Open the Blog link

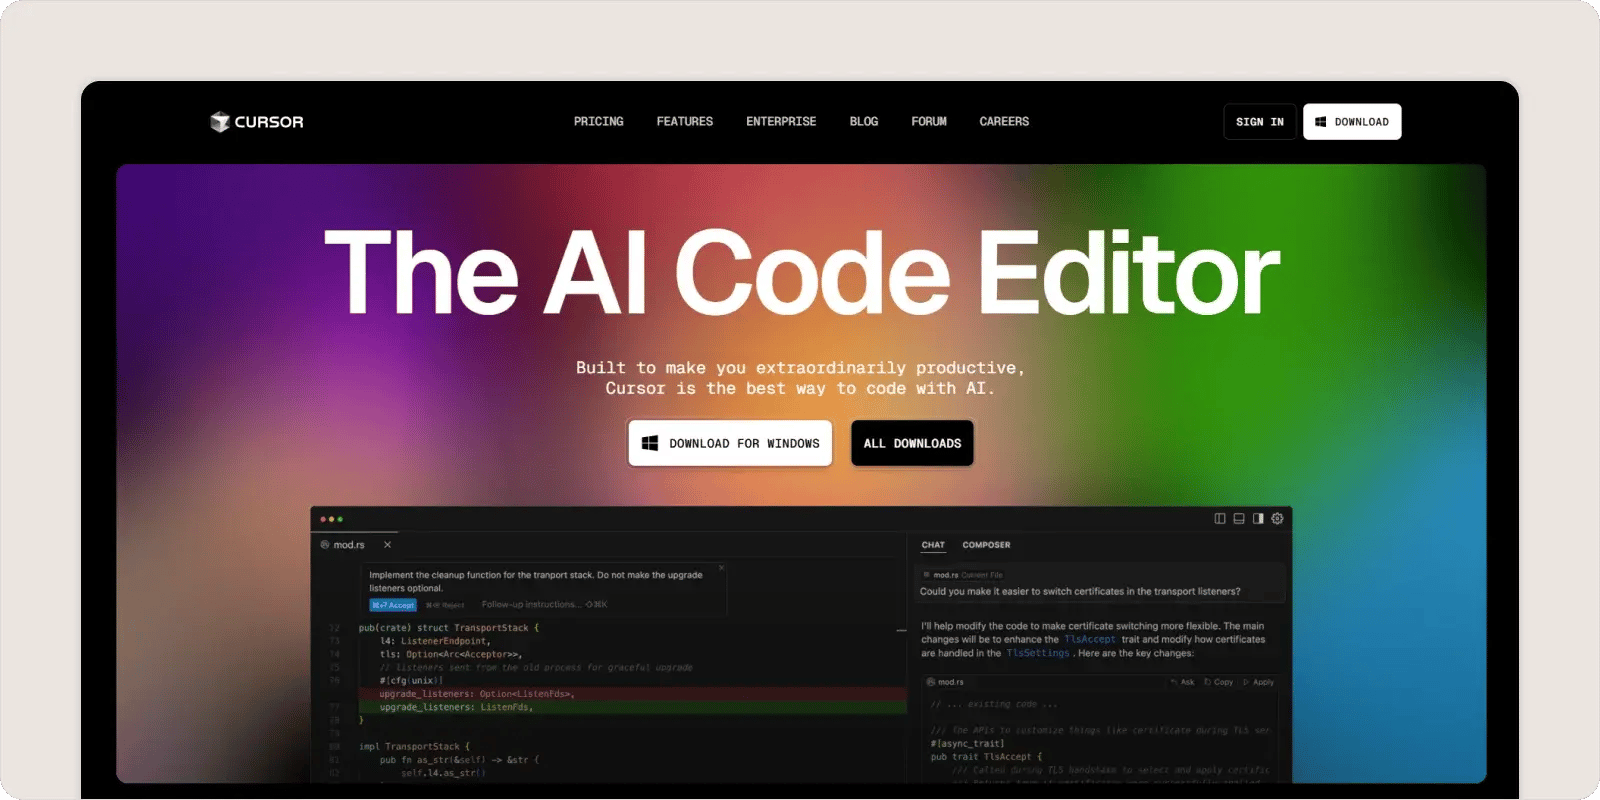(864, 121)
